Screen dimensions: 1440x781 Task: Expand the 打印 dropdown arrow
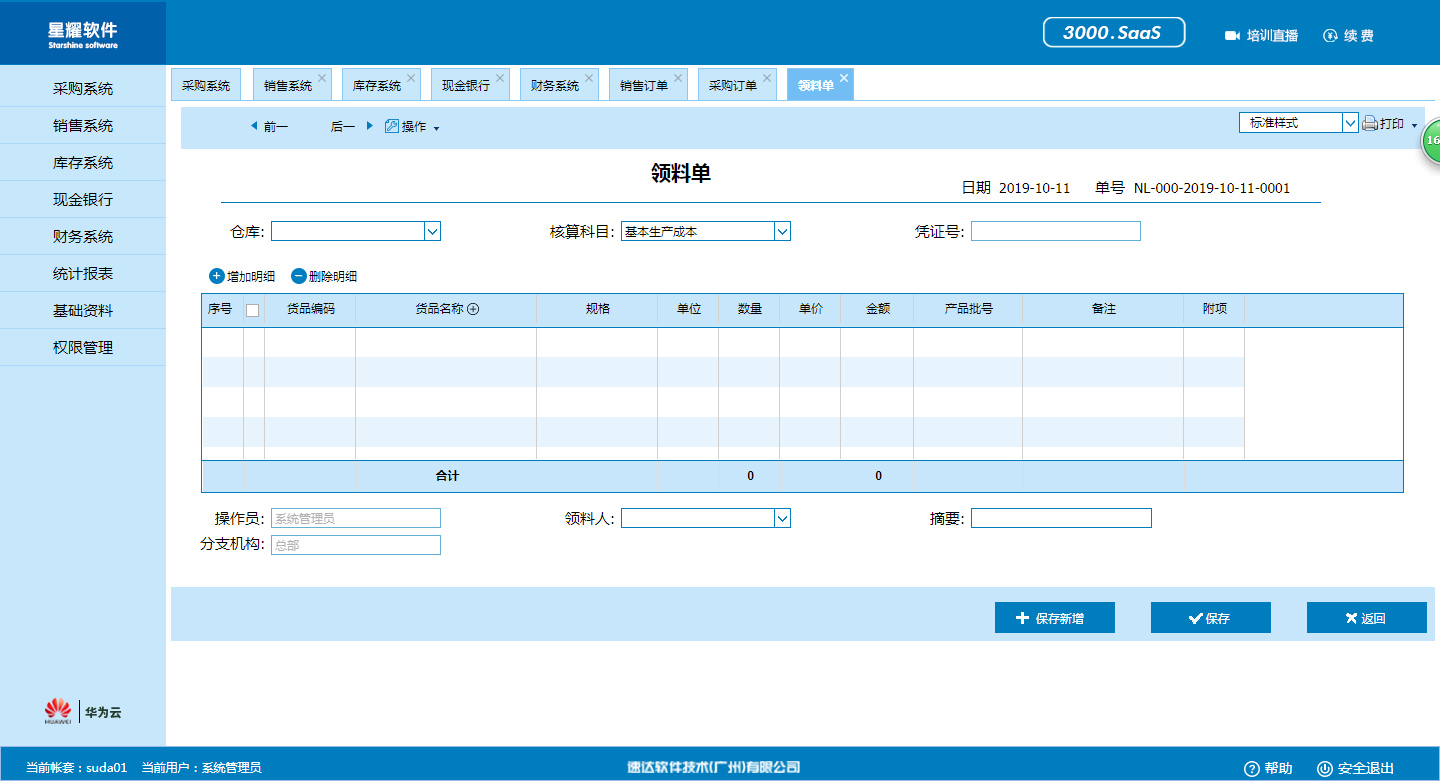[1415, 126]
